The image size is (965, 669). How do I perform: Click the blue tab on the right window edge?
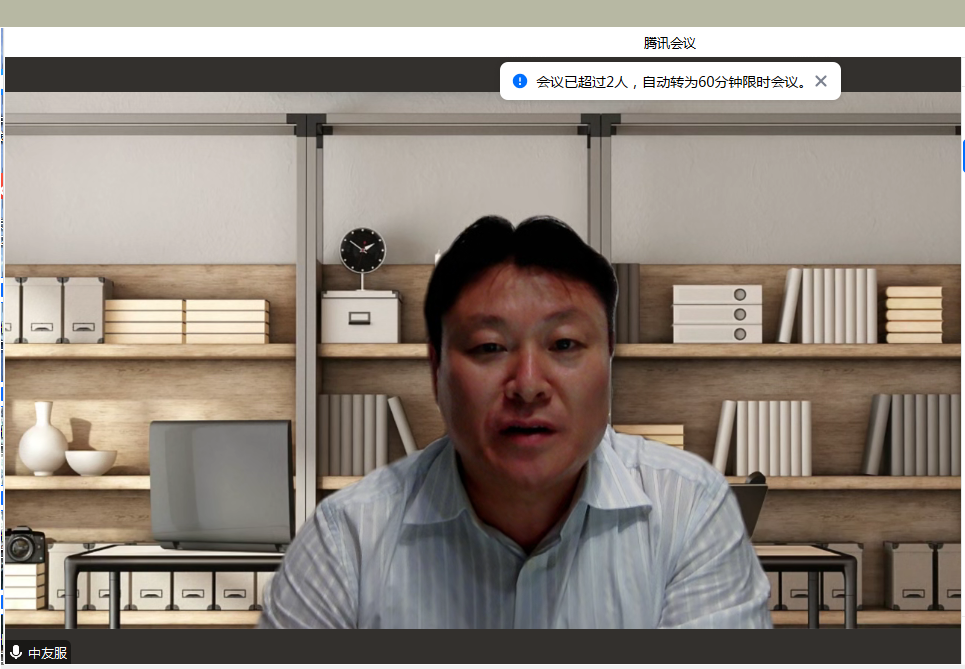coord(962,155)
